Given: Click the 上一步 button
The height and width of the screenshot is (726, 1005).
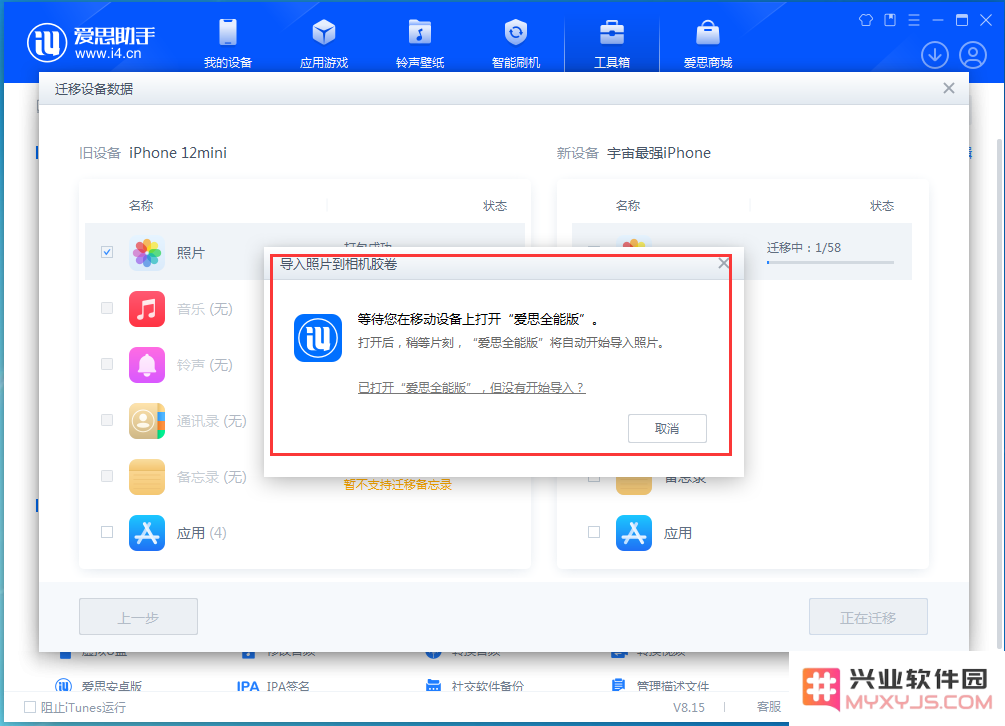Looking at the screenshot, I should pos(138,616).
